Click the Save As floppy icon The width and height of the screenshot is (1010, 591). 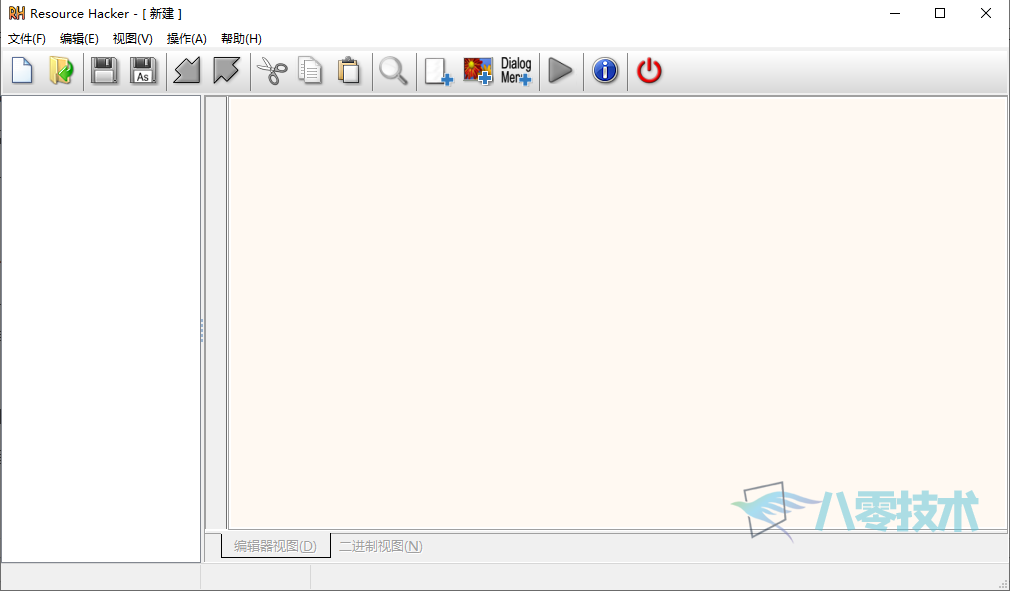coord(143,70)
